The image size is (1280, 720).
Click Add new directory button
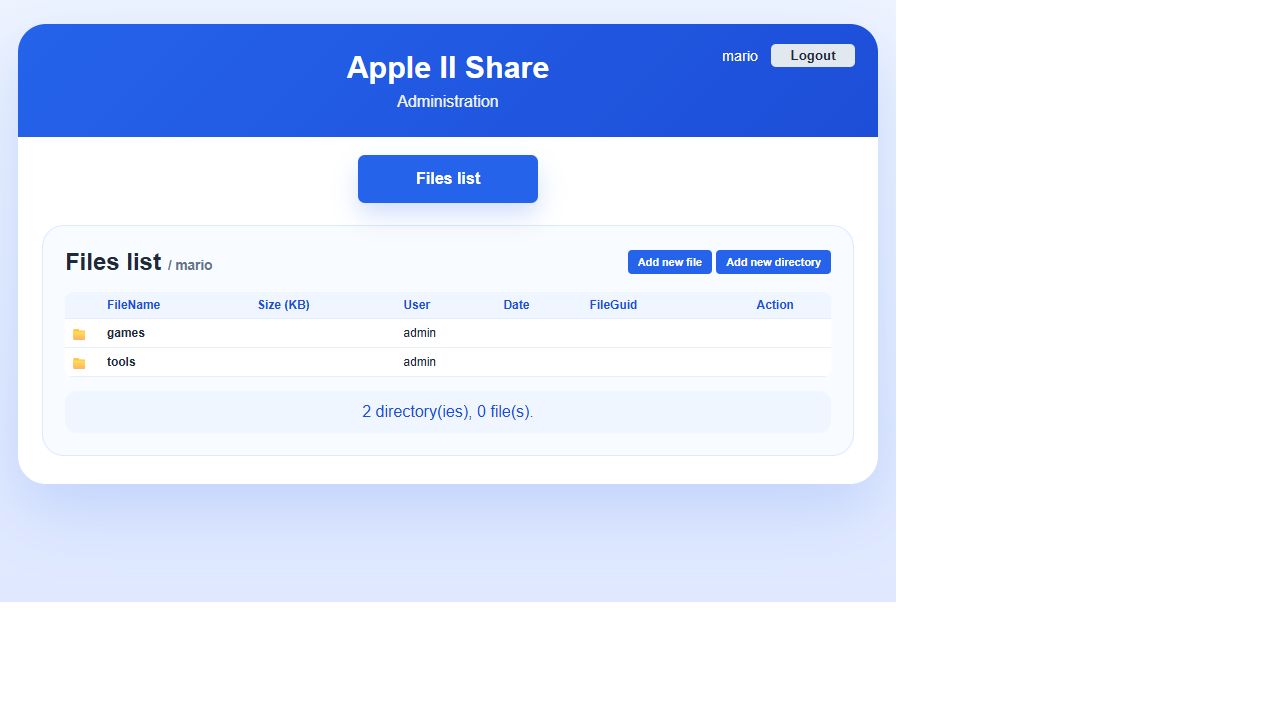click(x=773, y=262)
